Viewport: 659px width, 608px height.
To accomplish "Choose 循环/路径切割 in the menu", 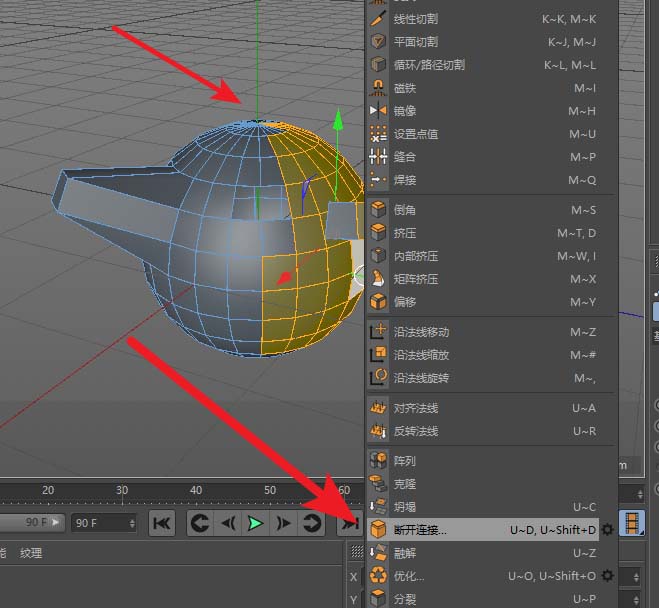I will tap(428, 65).
